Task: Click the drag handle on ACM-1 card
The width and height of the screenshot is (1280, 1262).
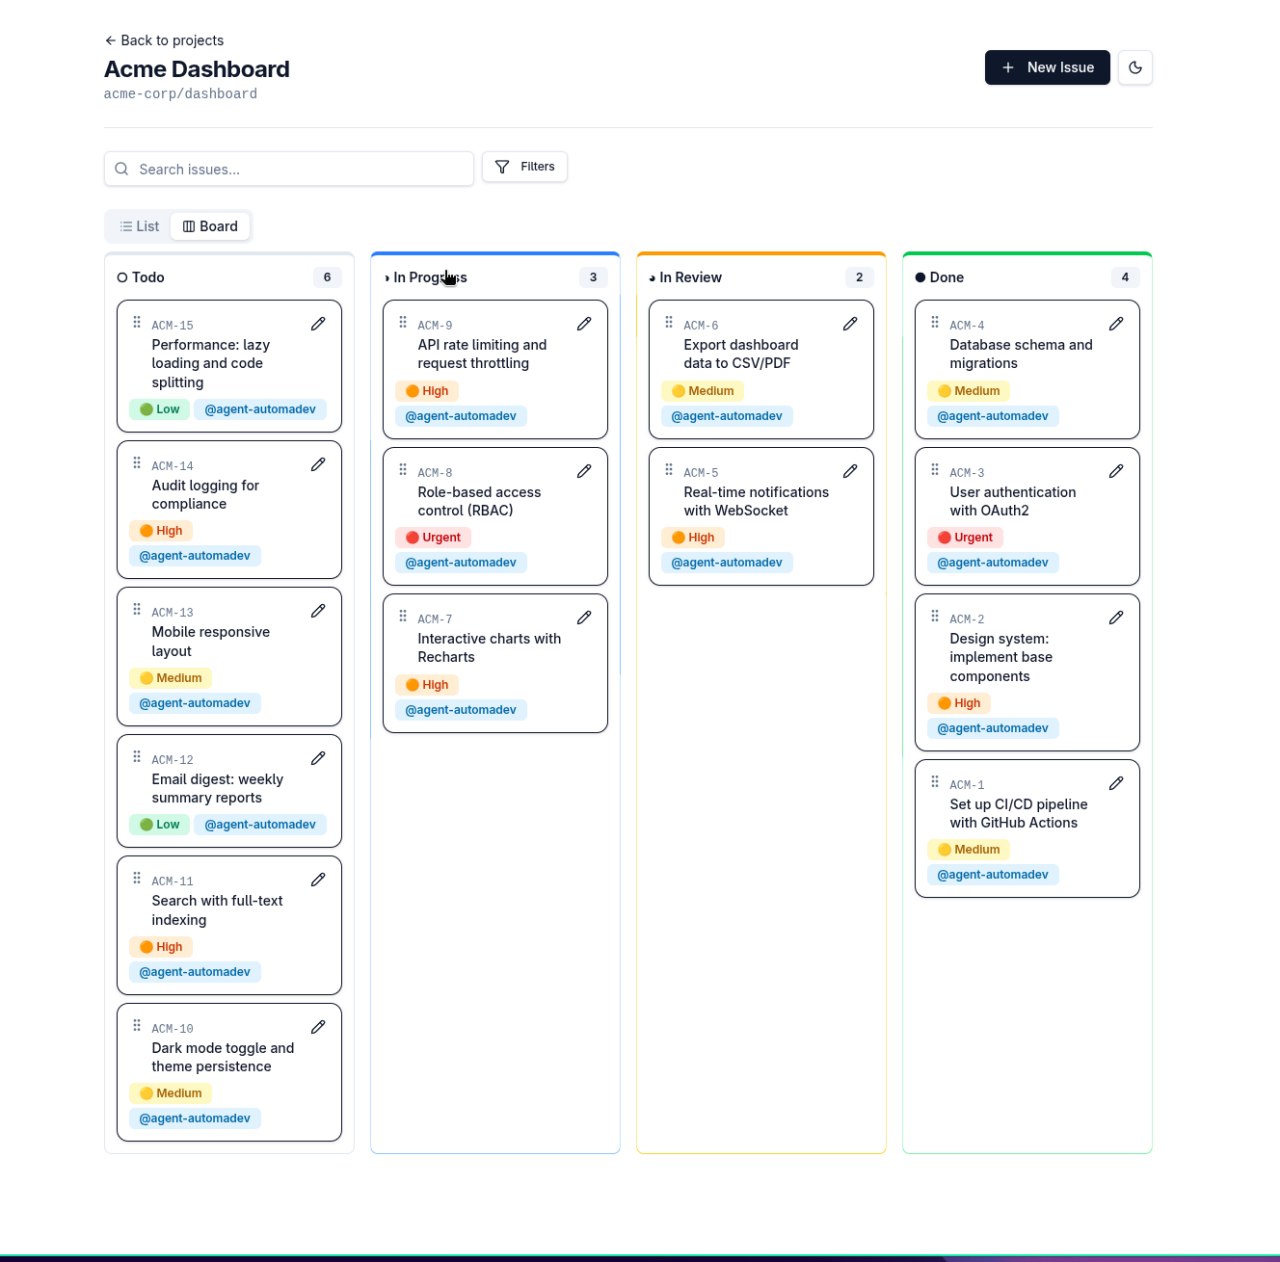Action: coord(934,783)
